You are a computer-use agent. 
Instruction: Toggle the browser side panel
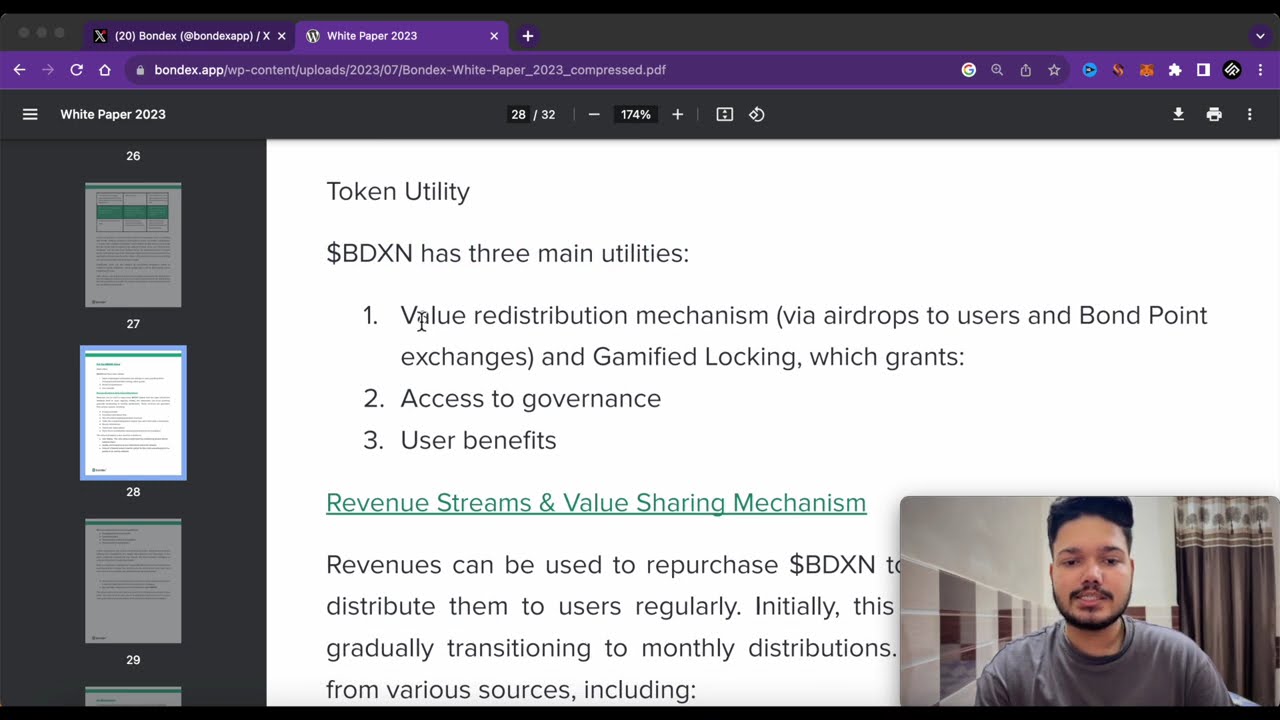1204,70
